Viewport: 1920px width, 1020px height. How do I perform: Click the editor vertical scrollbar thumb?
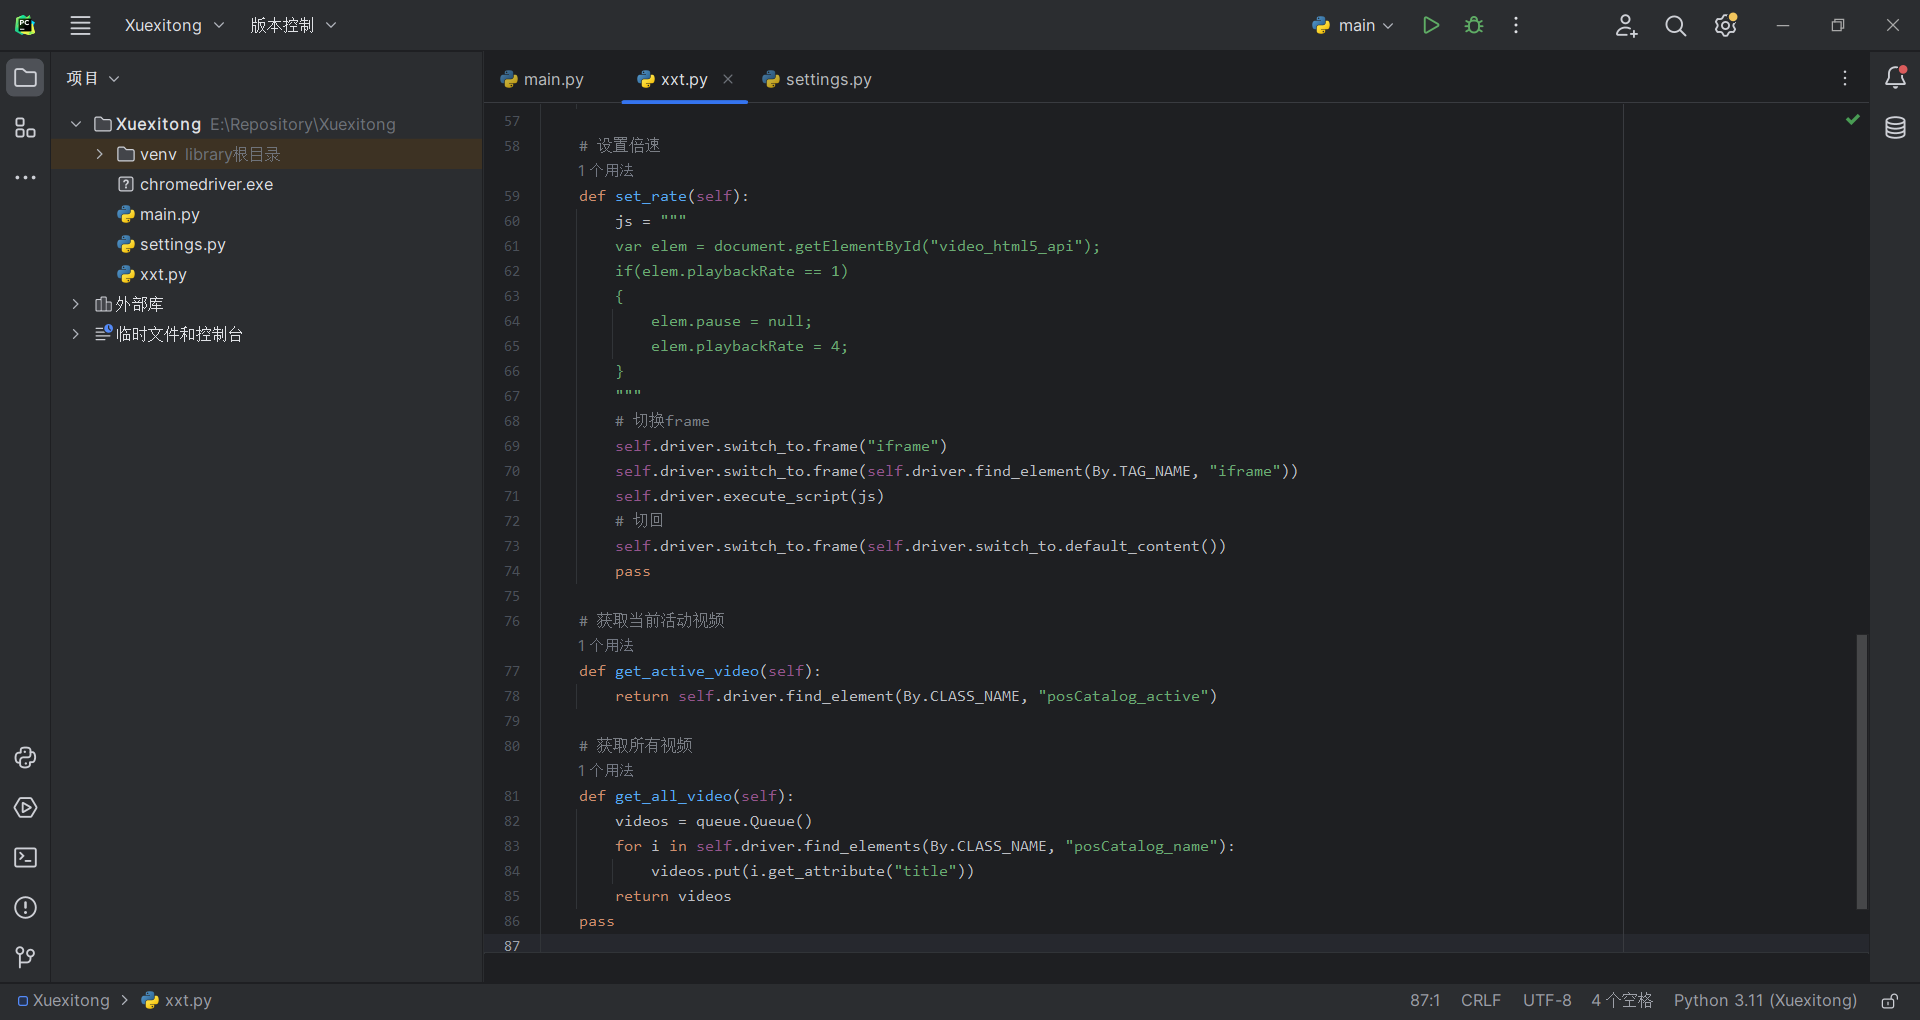point(1861,771)
